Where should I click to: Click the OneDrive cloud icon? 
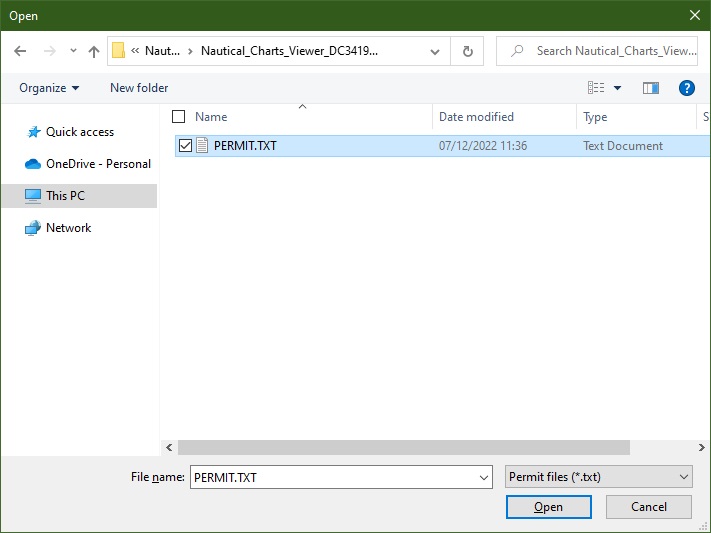(x=33, y=164)
